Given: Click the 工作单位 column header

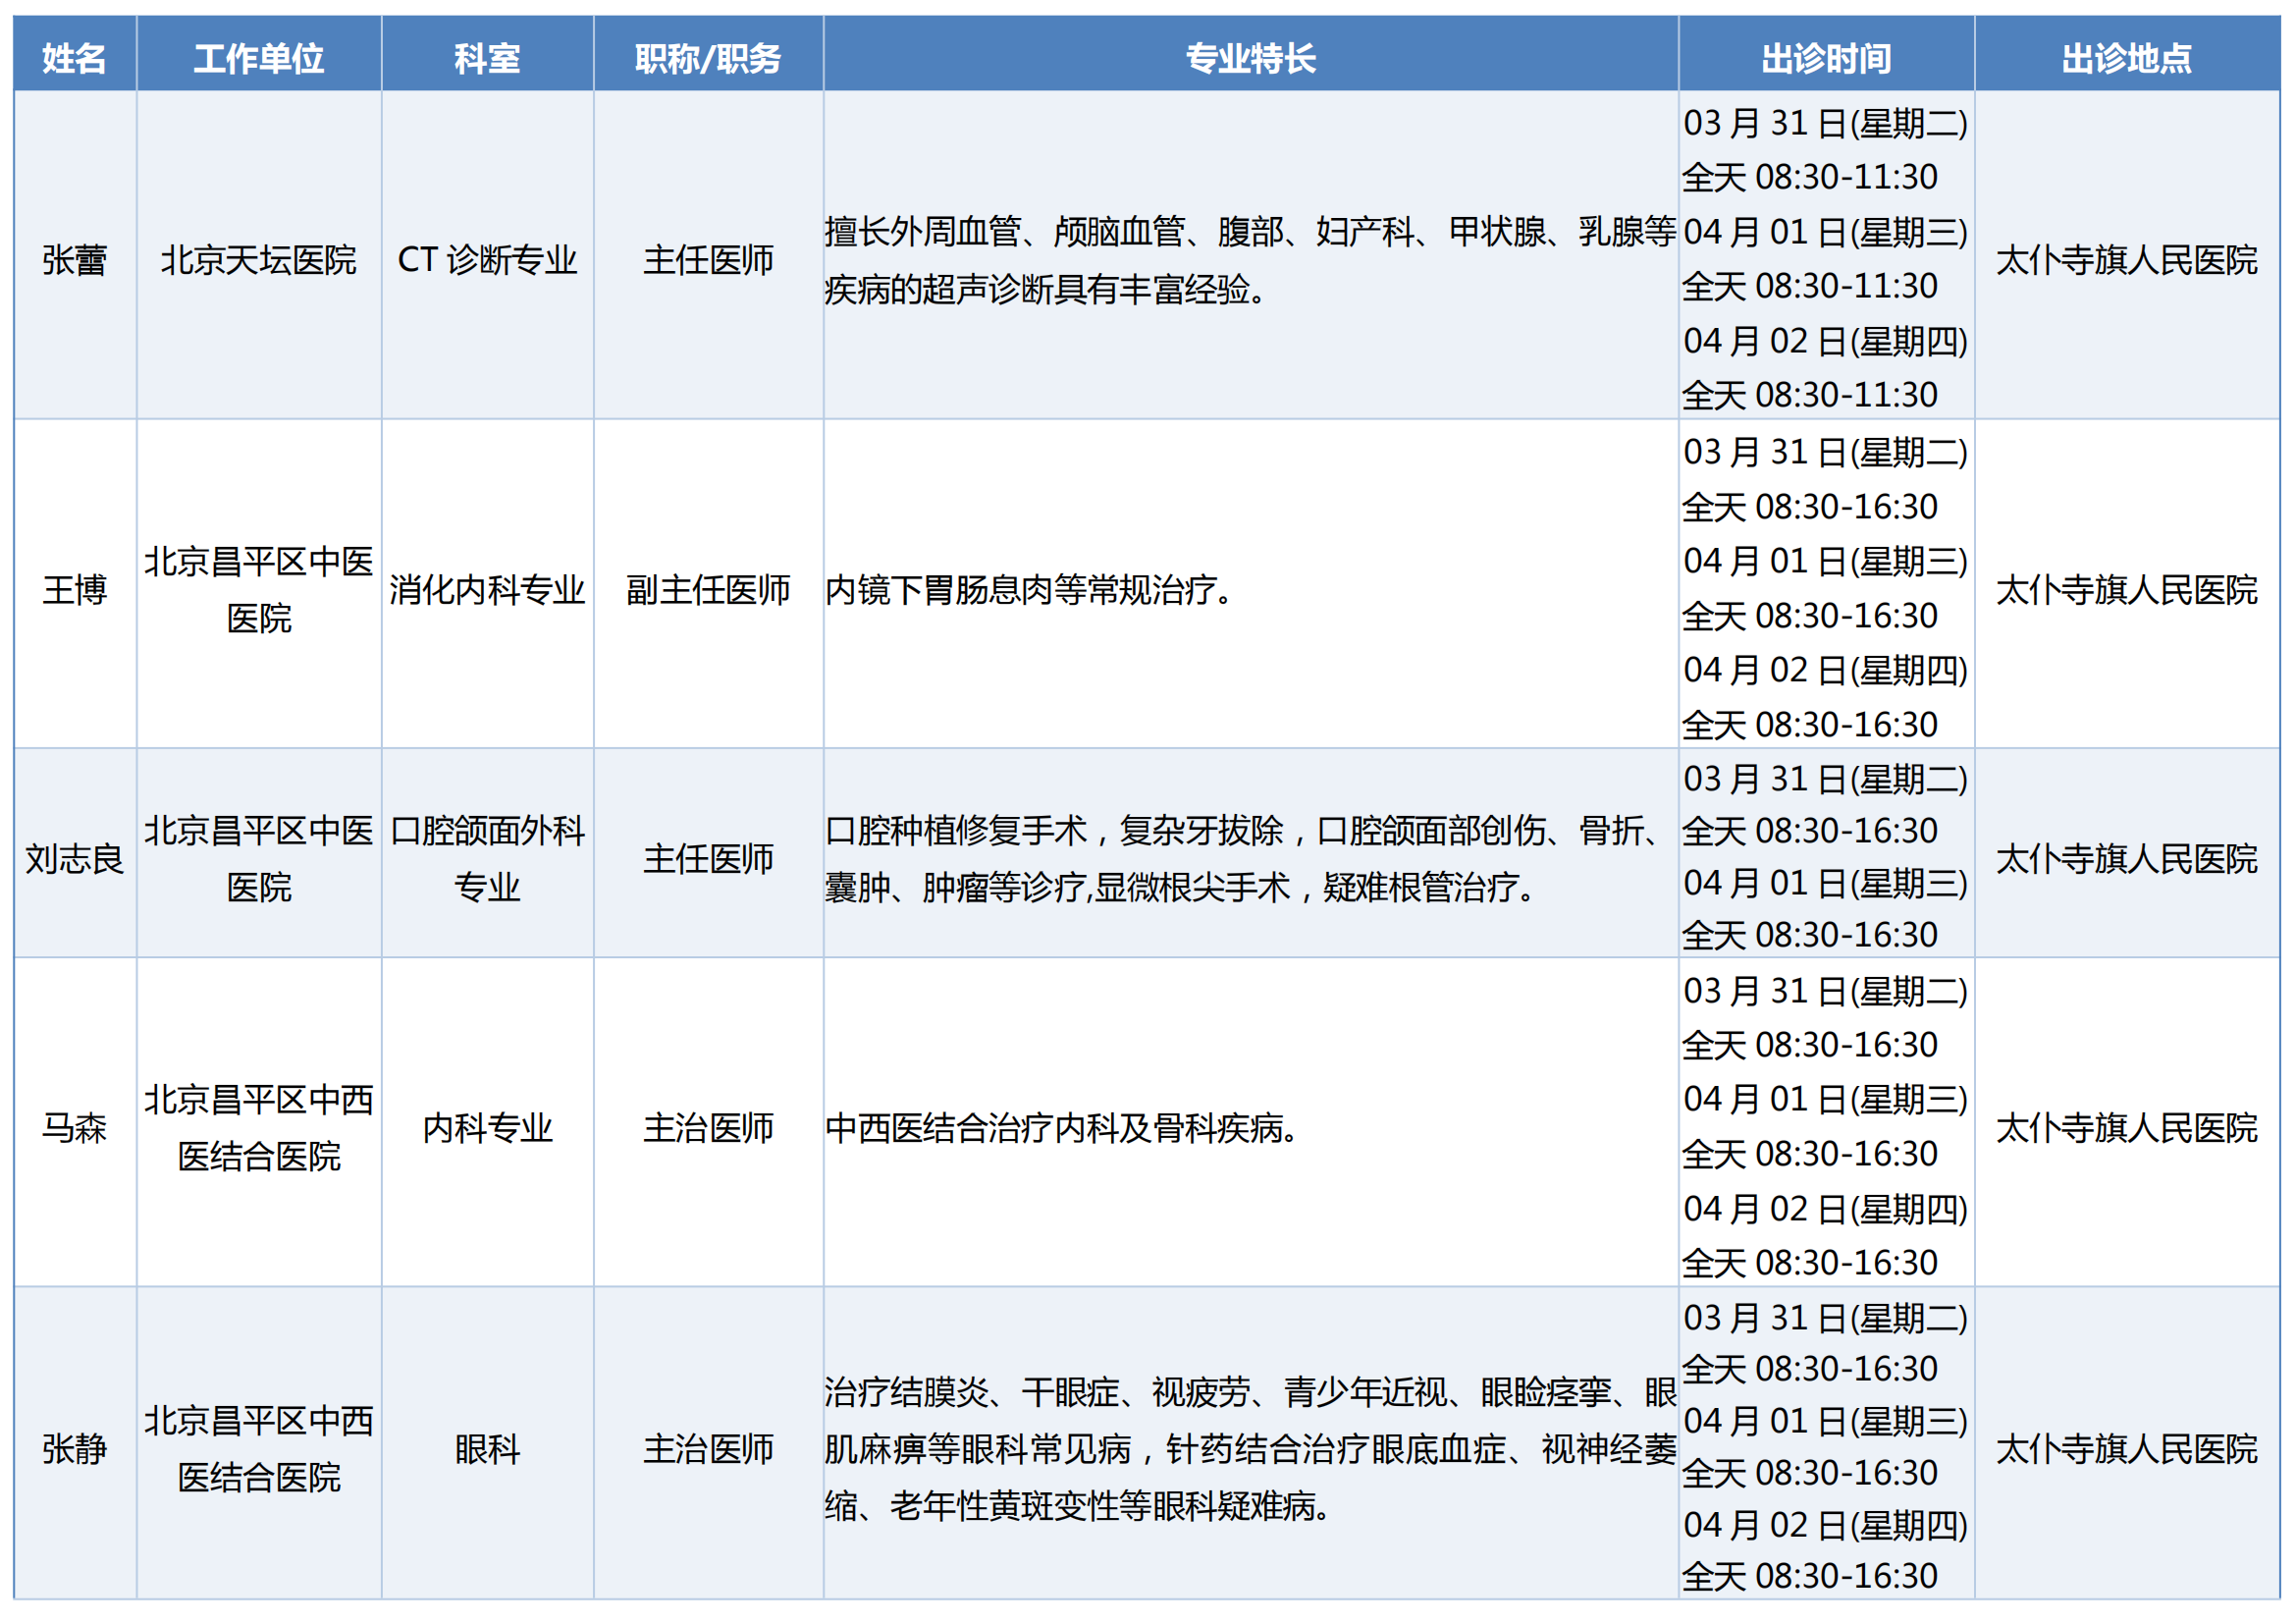Looking at the screenshot, I should coord(258,58).
